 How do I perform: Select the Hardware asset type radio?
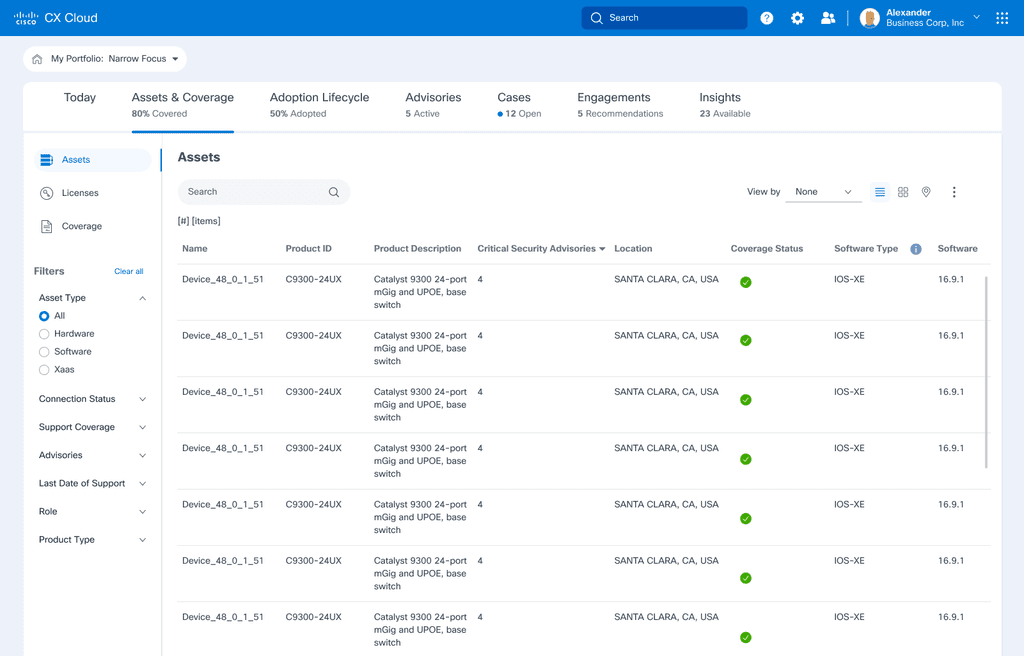click(x=44, y=334)
